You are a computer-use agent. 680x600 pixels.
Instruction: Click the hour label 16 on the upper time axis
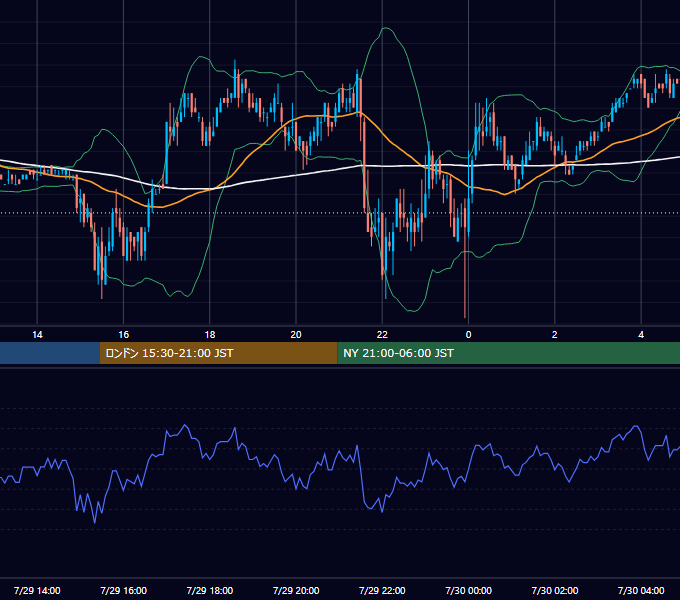(x=124, y=335)
